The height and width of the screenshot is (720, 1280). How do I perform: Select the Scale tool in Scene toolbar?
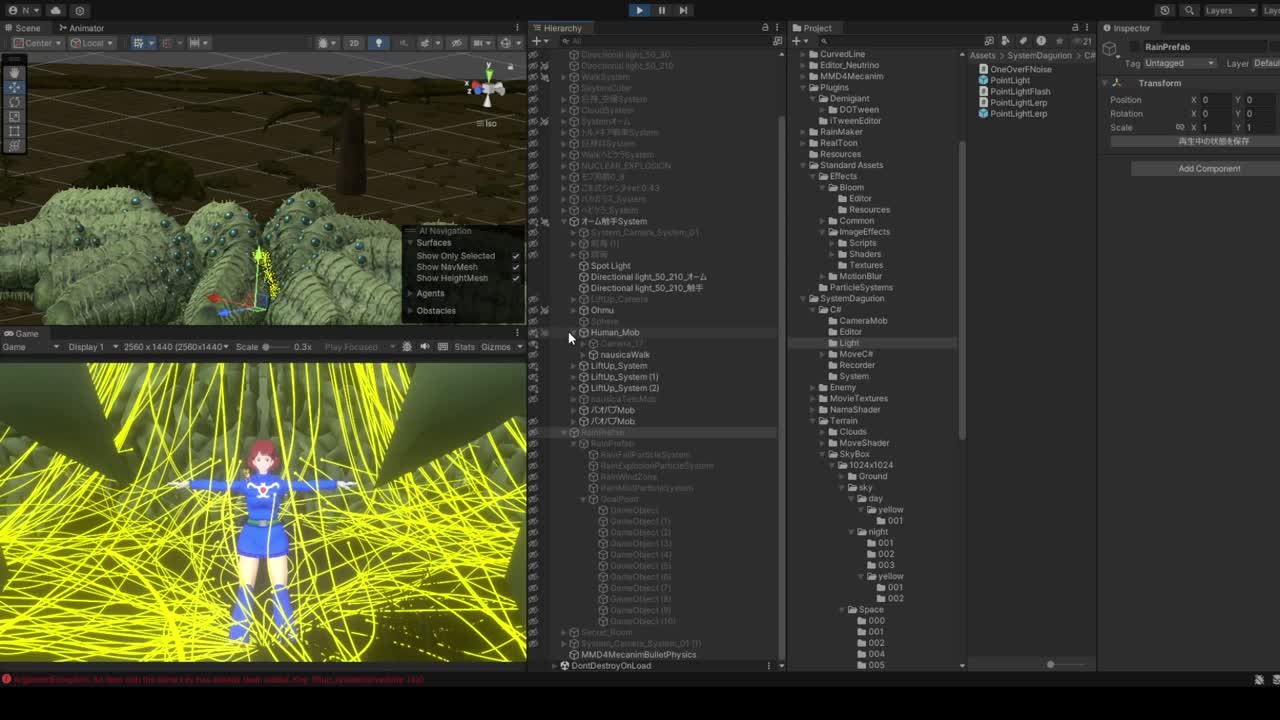pyautogui.click(x=14, y=117)
